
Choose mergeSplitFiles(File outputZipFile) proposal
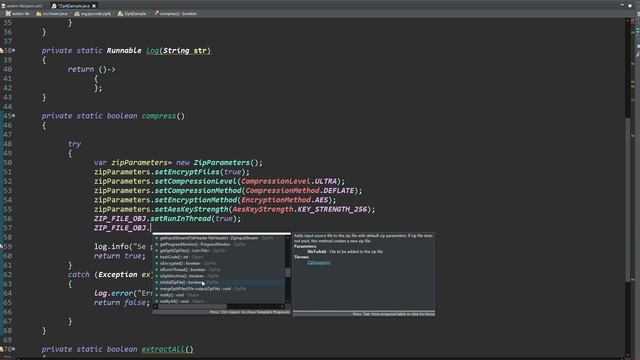[x=220, y=289]
